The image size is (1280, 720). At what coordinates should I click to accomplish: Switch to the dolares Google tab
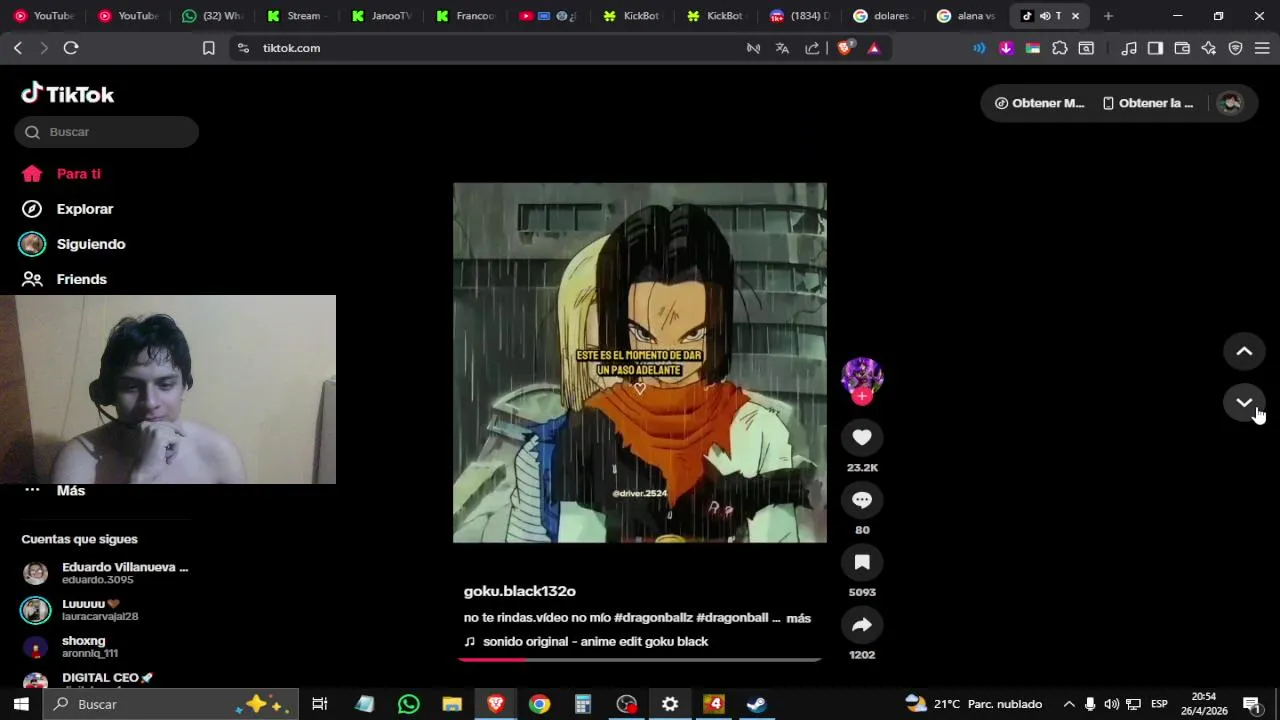coord(885,16)
